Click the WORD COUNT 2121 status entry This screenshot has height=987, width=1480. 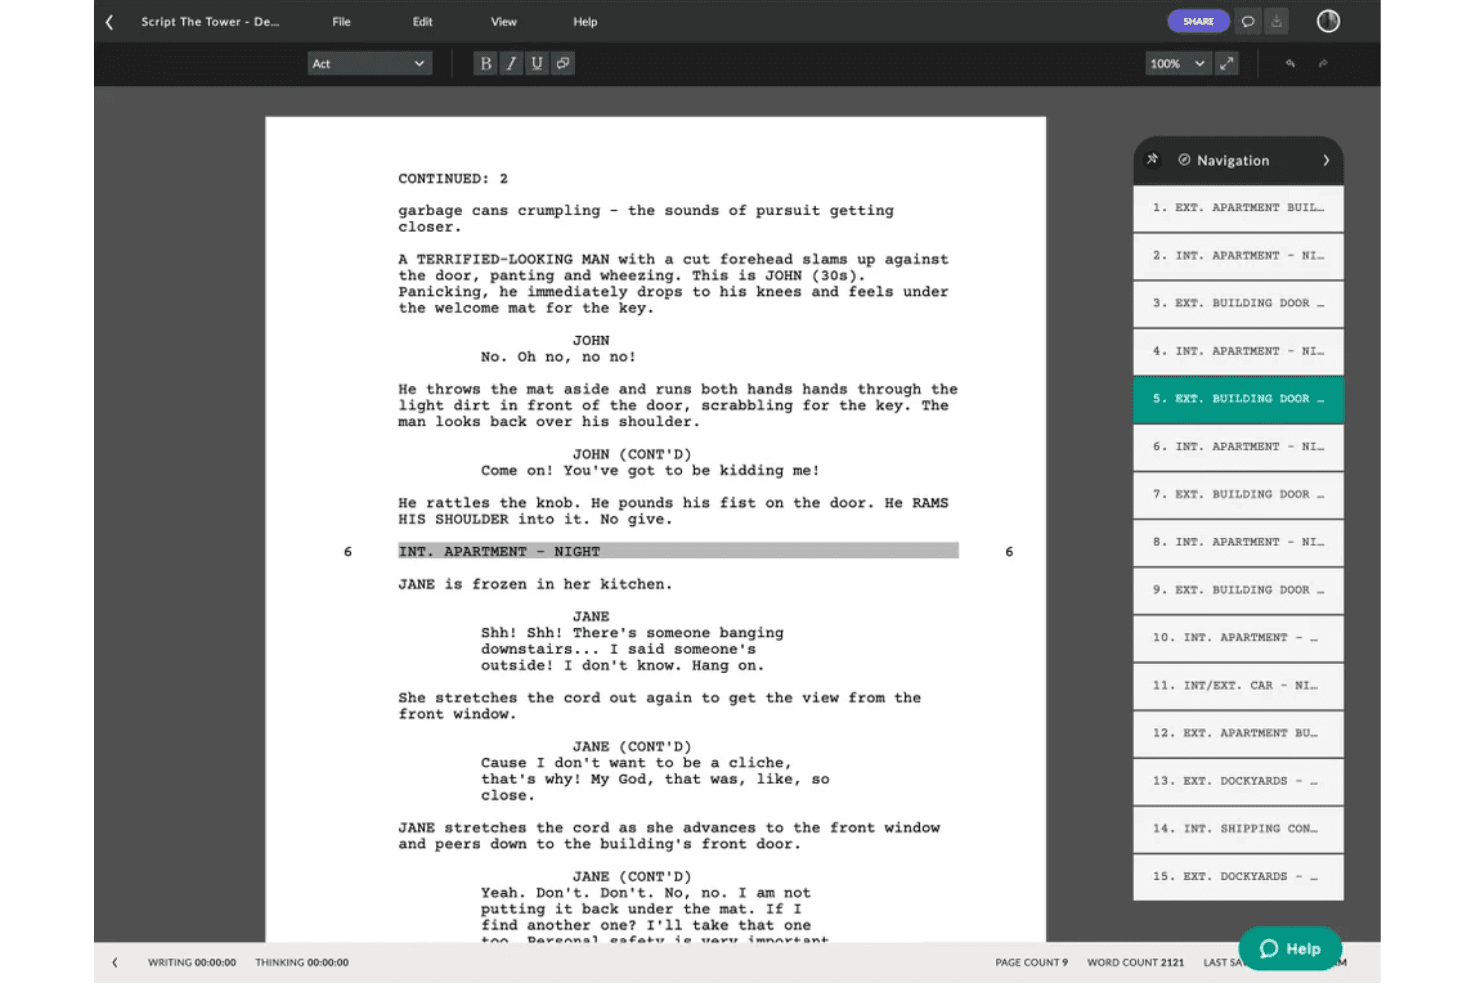1135,962
